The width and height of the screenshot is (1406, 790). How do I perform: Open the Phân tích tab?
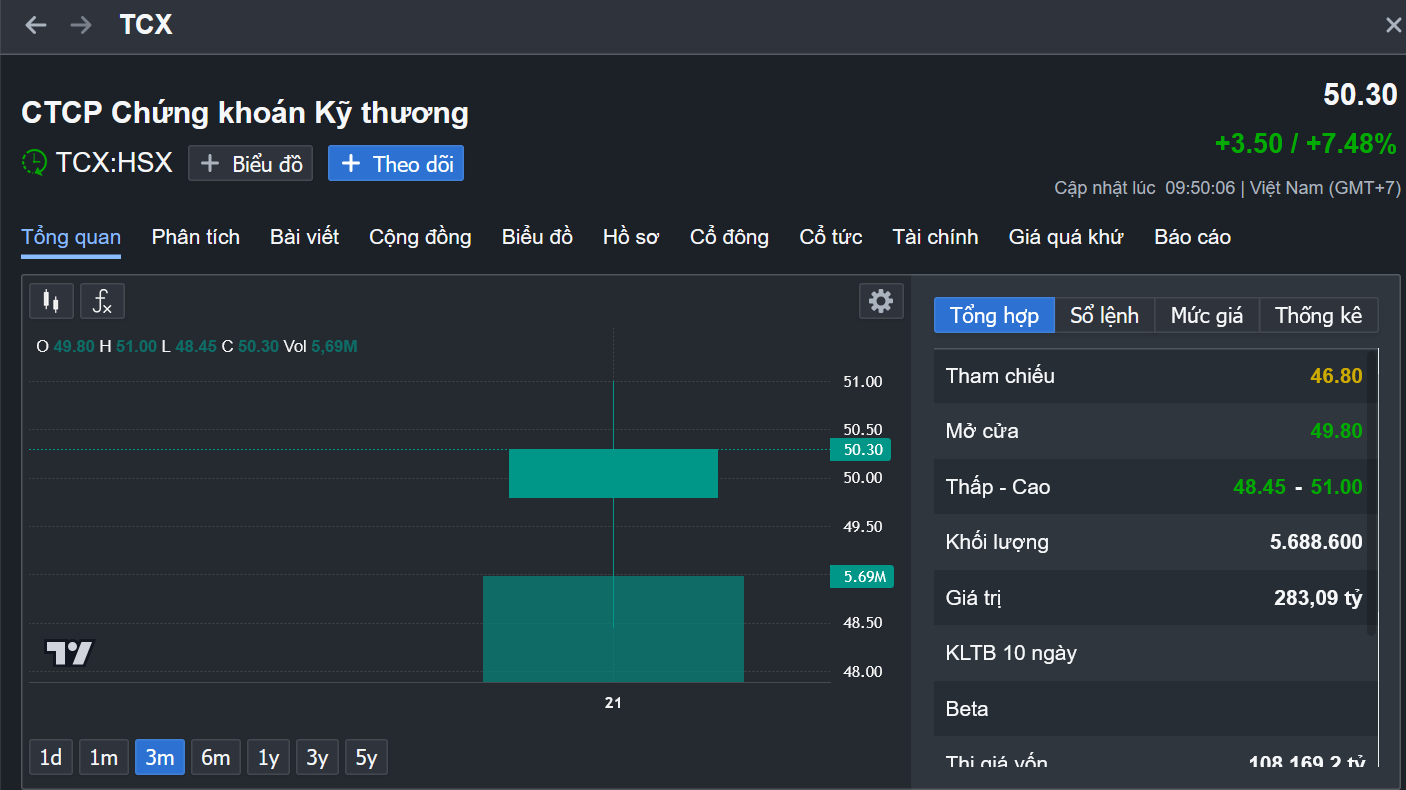click(196, 237)
